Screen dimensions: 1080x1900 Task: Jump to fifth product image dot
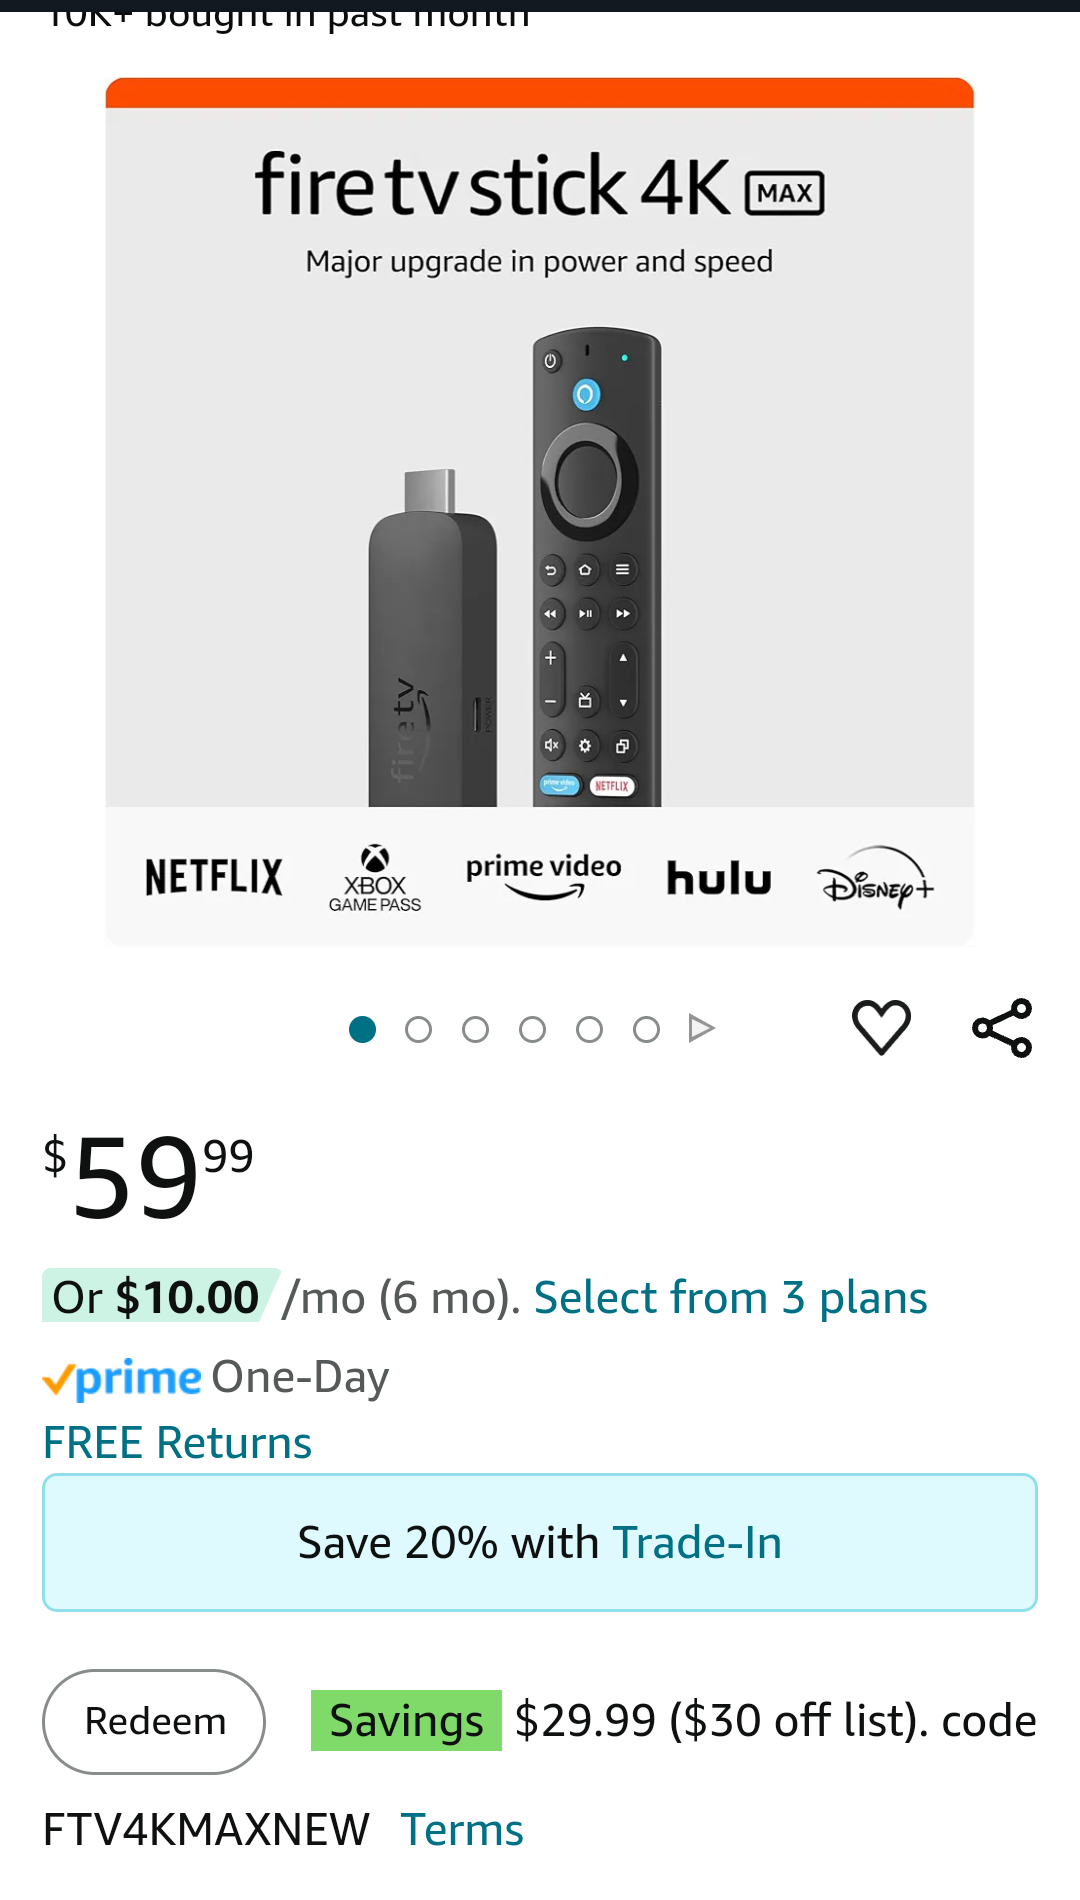point(590,1029)
